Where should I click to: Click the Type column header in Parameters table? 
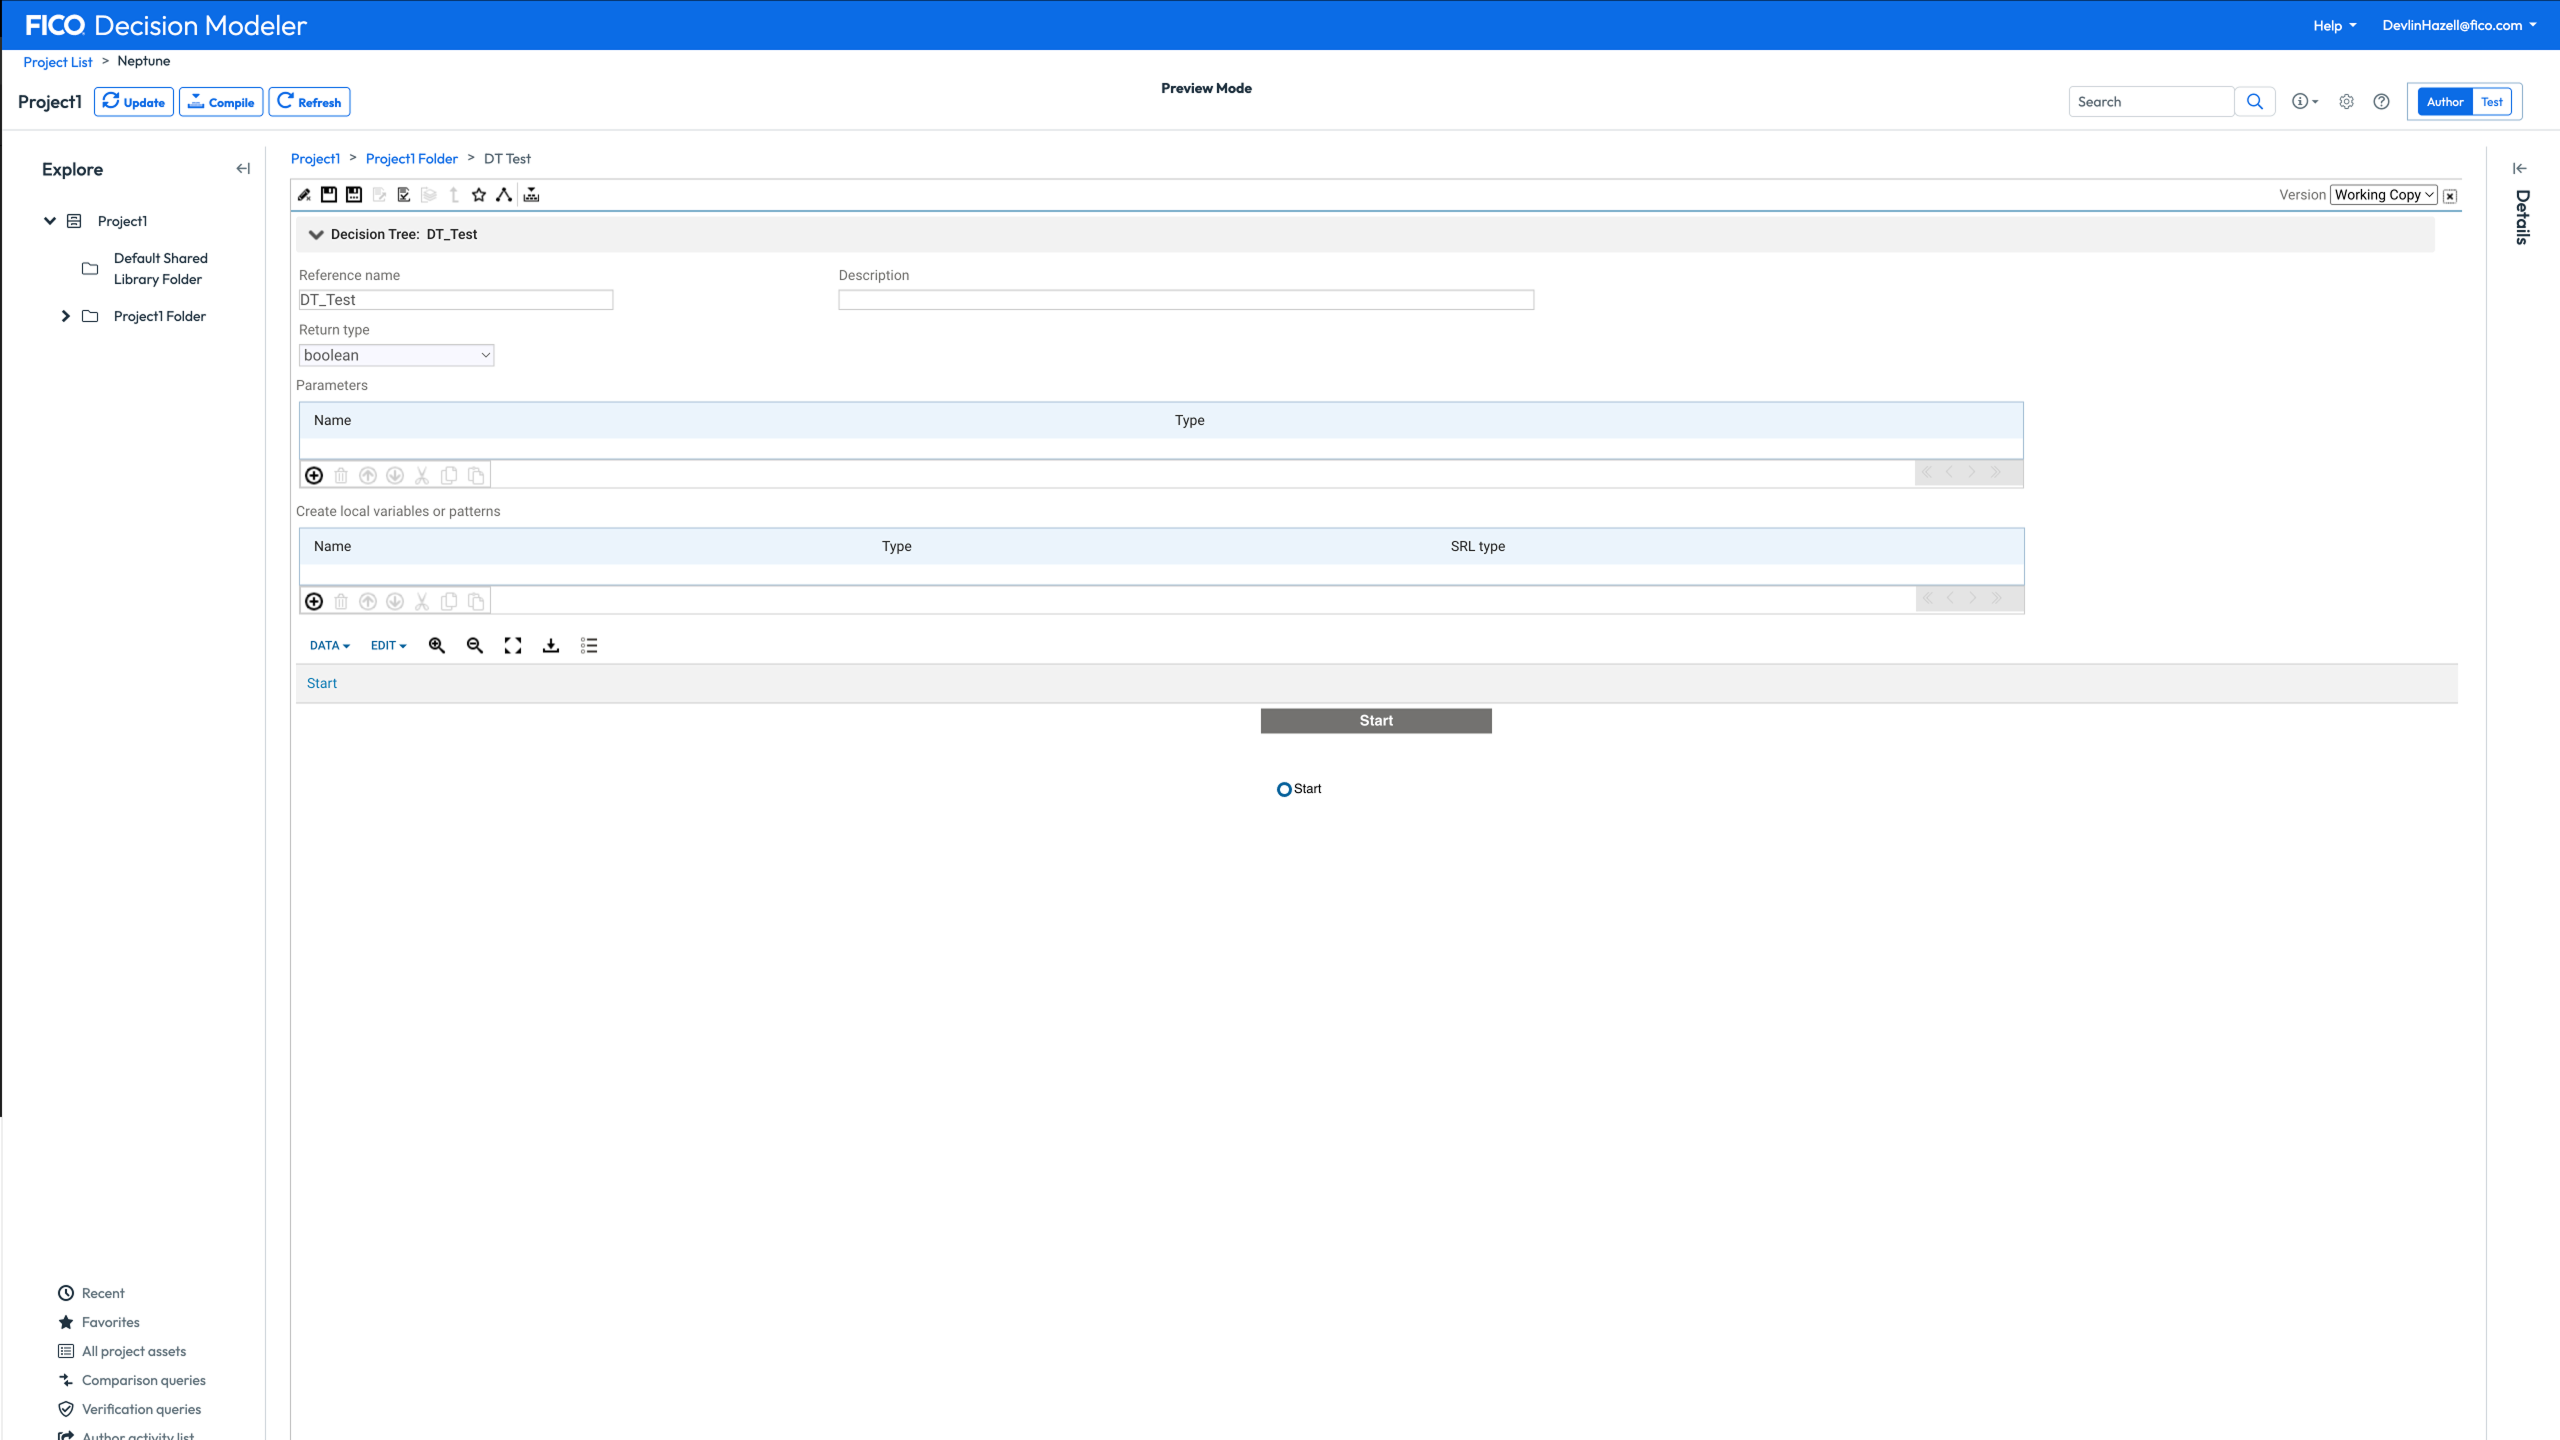[1190, 421]
